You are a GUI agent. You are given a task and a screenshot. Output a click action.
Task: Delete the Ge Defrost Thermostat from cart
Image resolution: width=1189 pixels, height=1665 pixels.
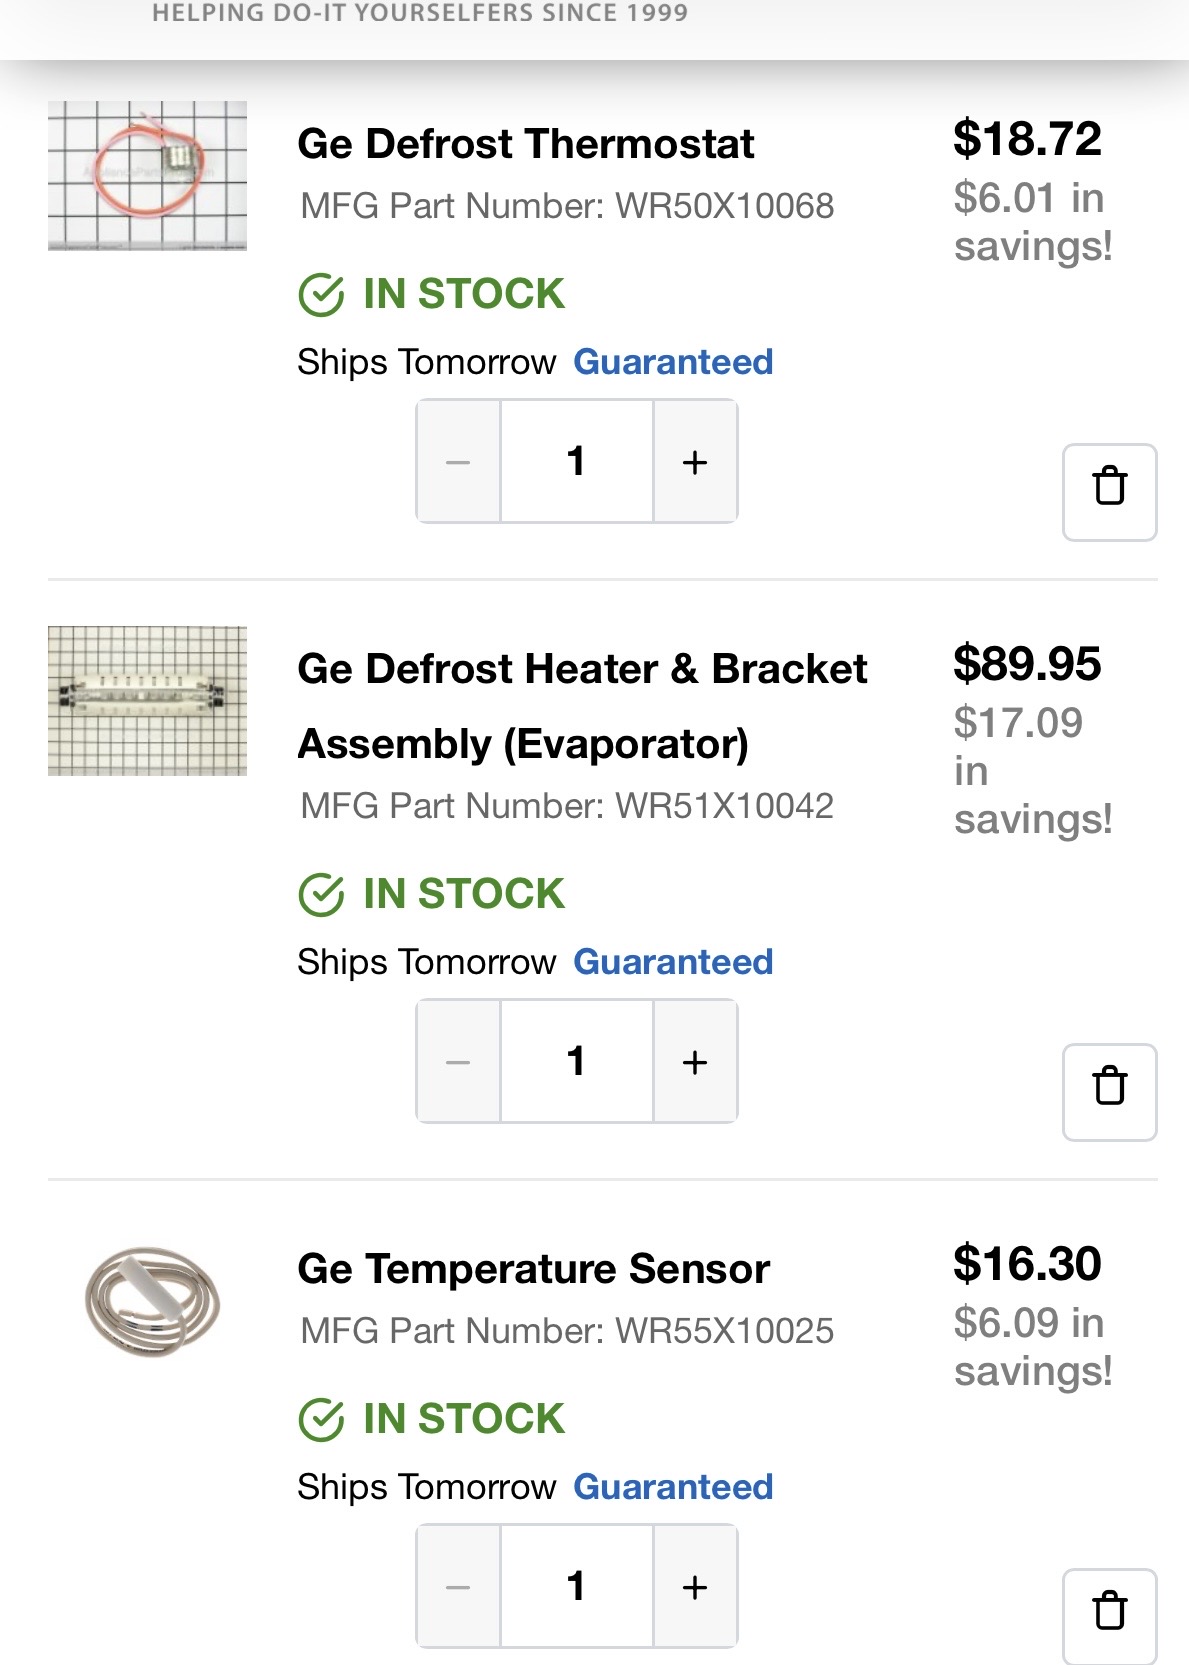pos(1109,491)
